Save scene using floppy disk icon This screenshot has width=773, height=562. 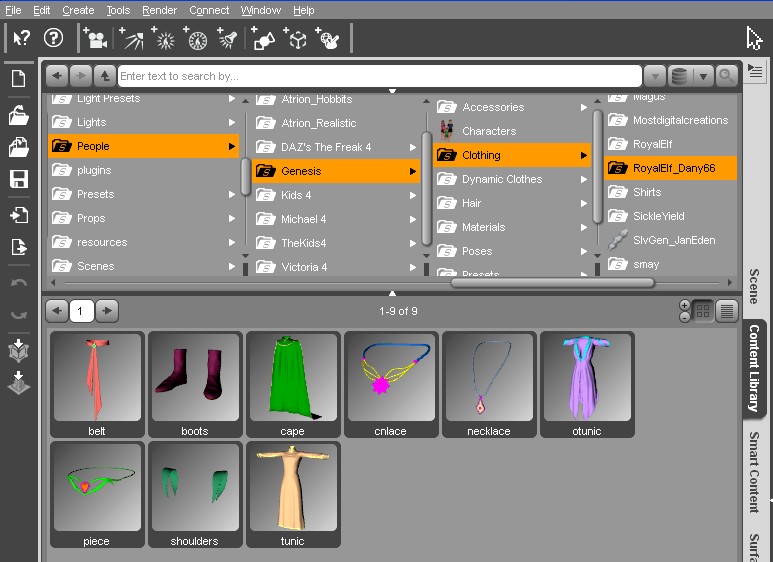click(x=19, y=179)
